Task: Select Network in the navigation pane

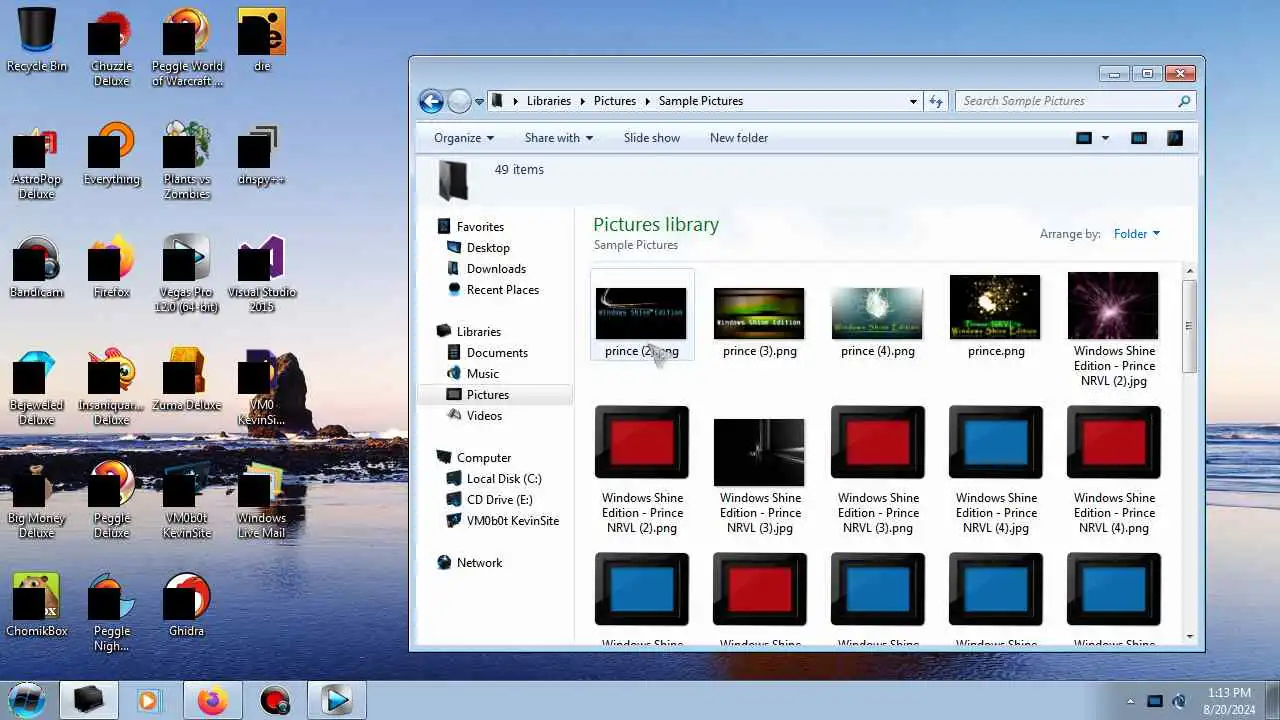Action: pos(479,563)
